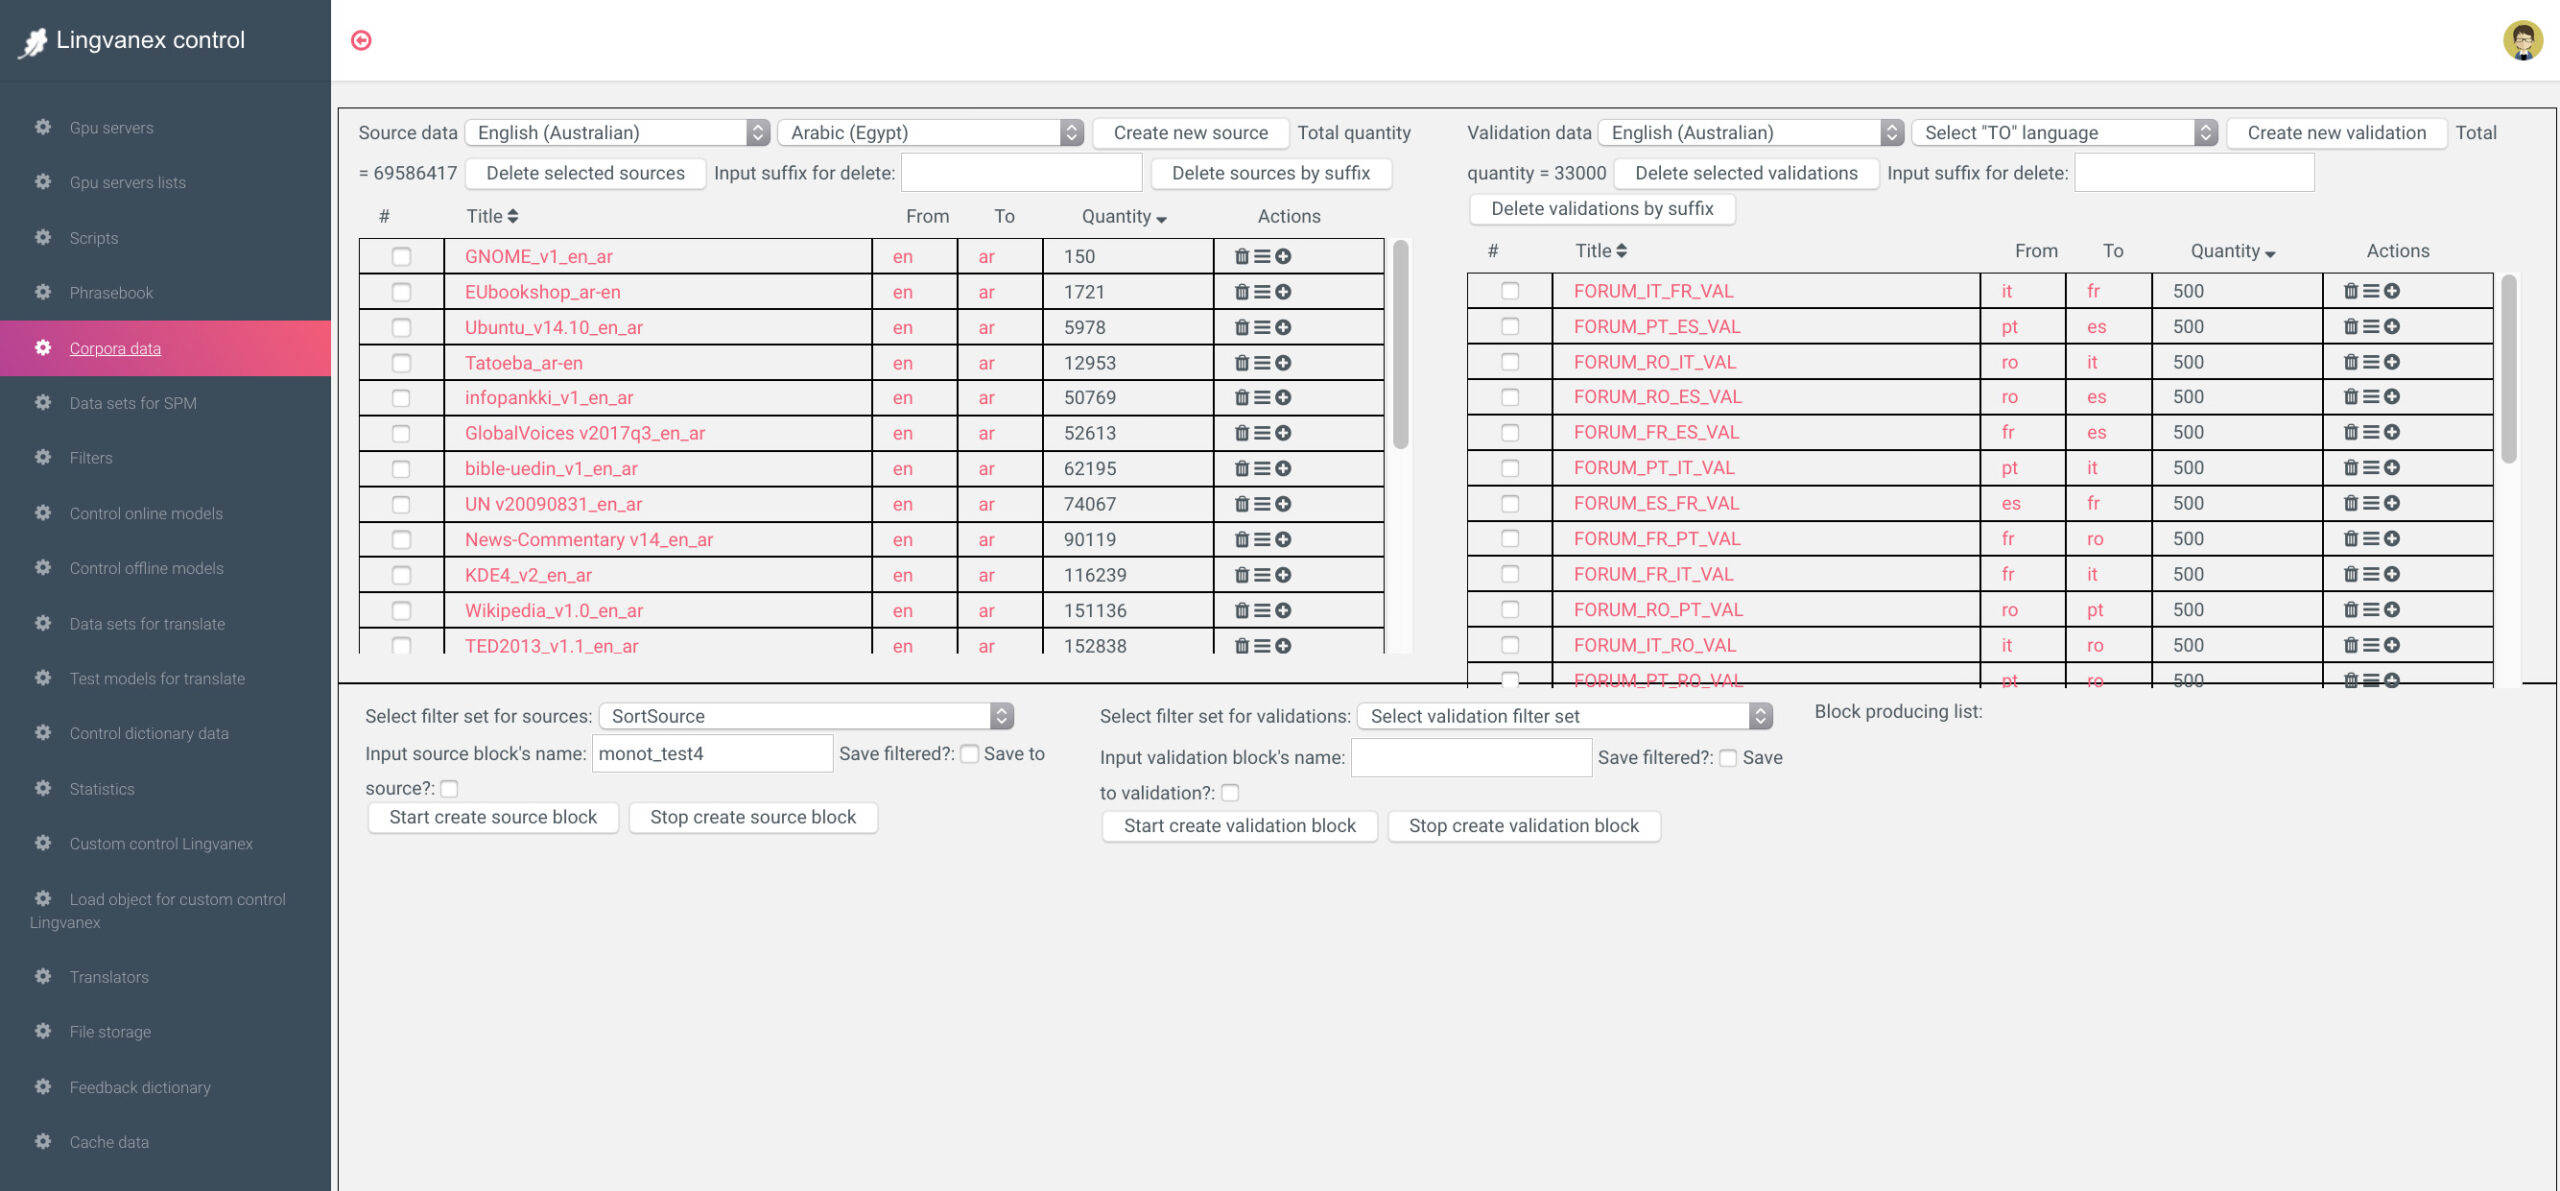Screen dimensions: 2560x1191
Task: Click the list icon for FORUM_FR_IT_VAL row
Action: tap(2371, 574)
